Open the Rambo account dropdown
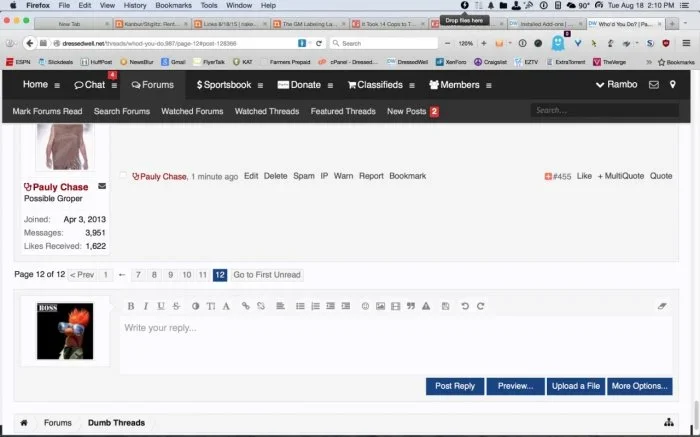700x437 pixels. (617, 84)
